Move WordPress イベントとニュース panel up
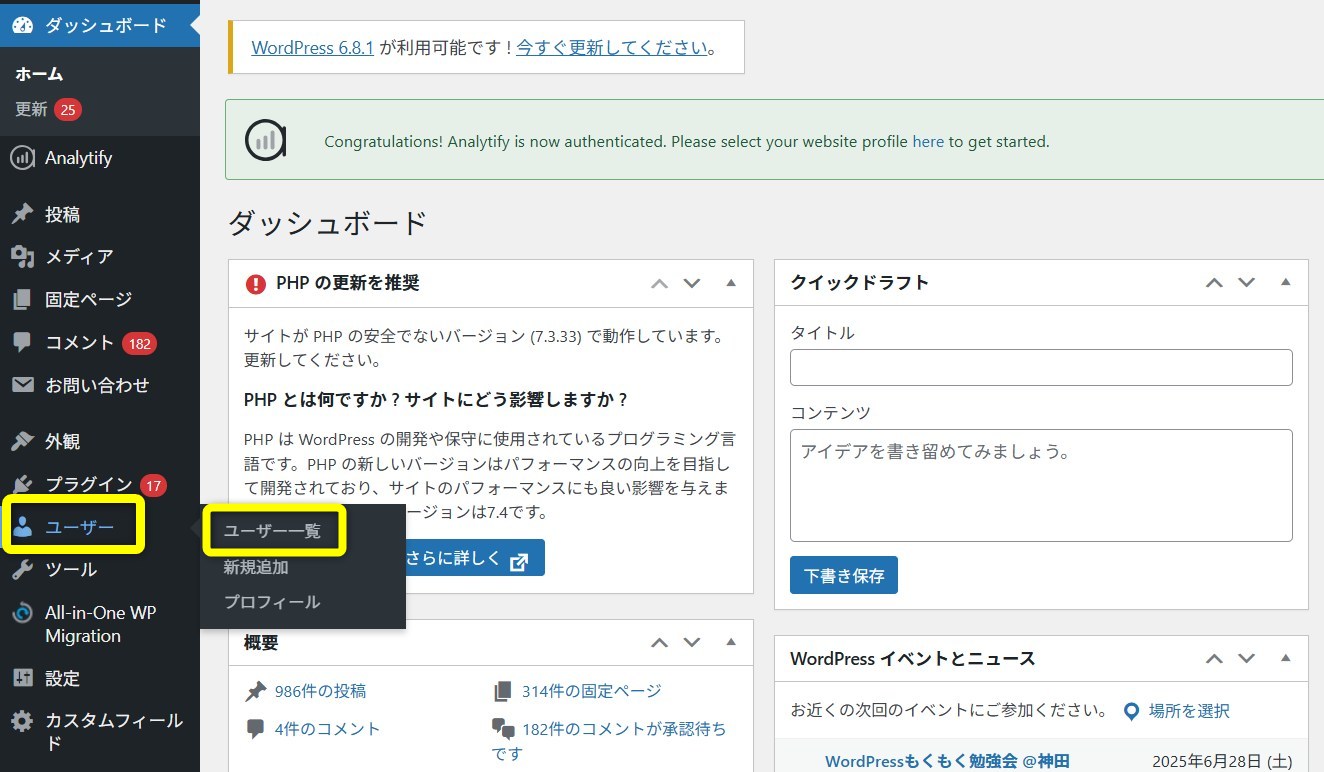 click(1214, 658)
